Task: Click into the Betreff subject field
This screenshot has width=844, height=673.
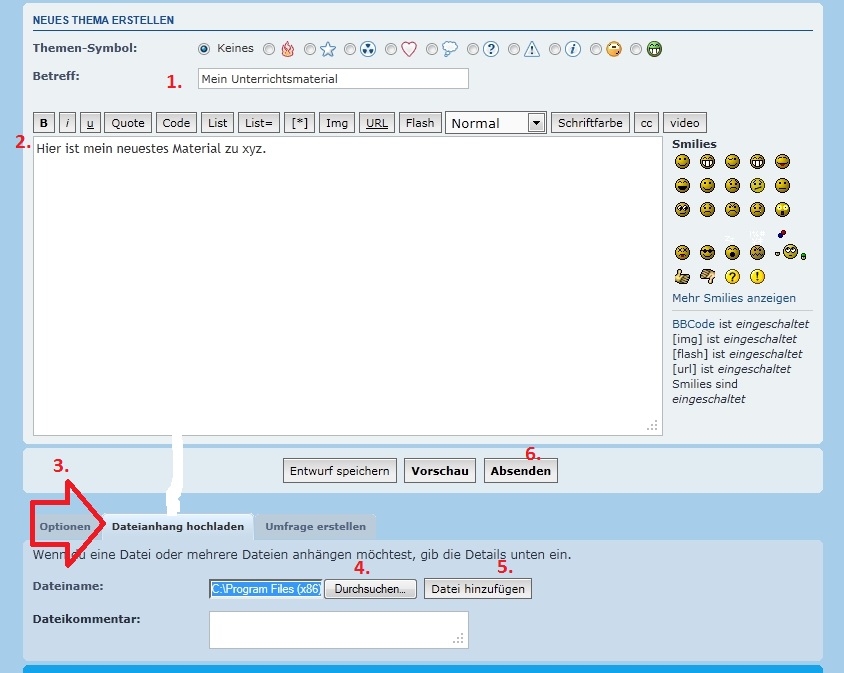Action: tap(332, 79)
